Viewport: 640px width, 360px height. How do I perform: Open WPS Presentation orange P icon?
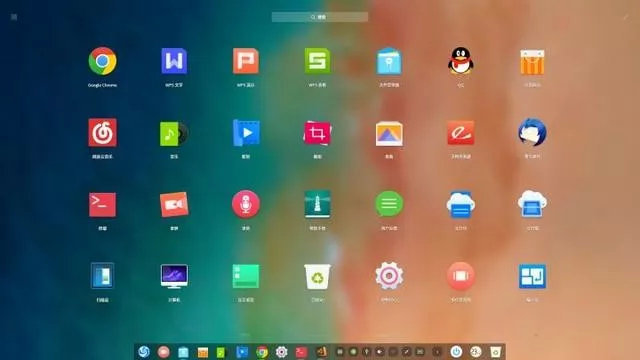pos(246,61)
